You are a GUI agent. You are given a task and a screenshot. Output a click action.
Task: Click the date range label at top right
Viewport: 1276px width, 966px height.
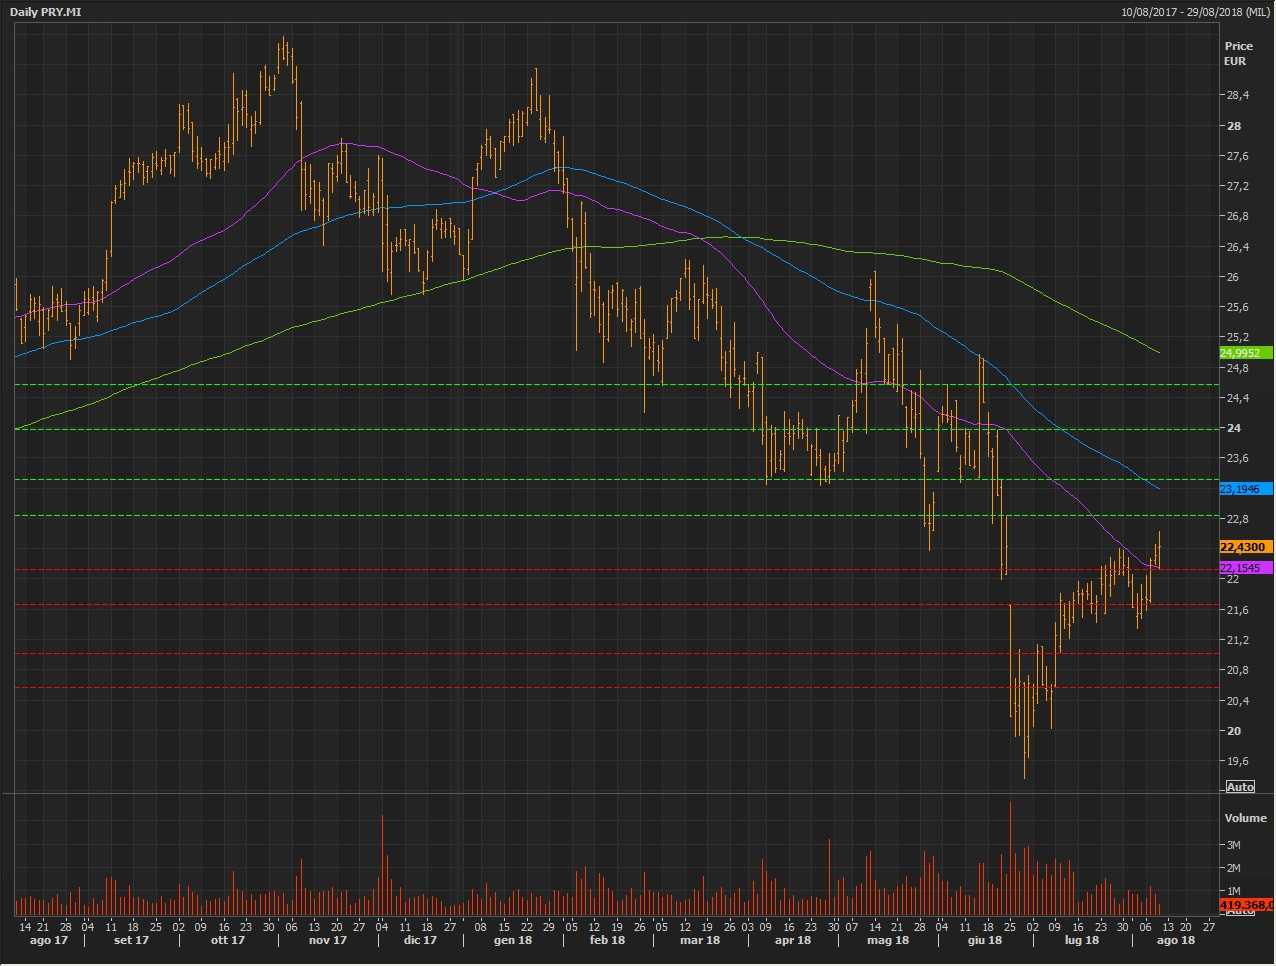pos(1194,12)
